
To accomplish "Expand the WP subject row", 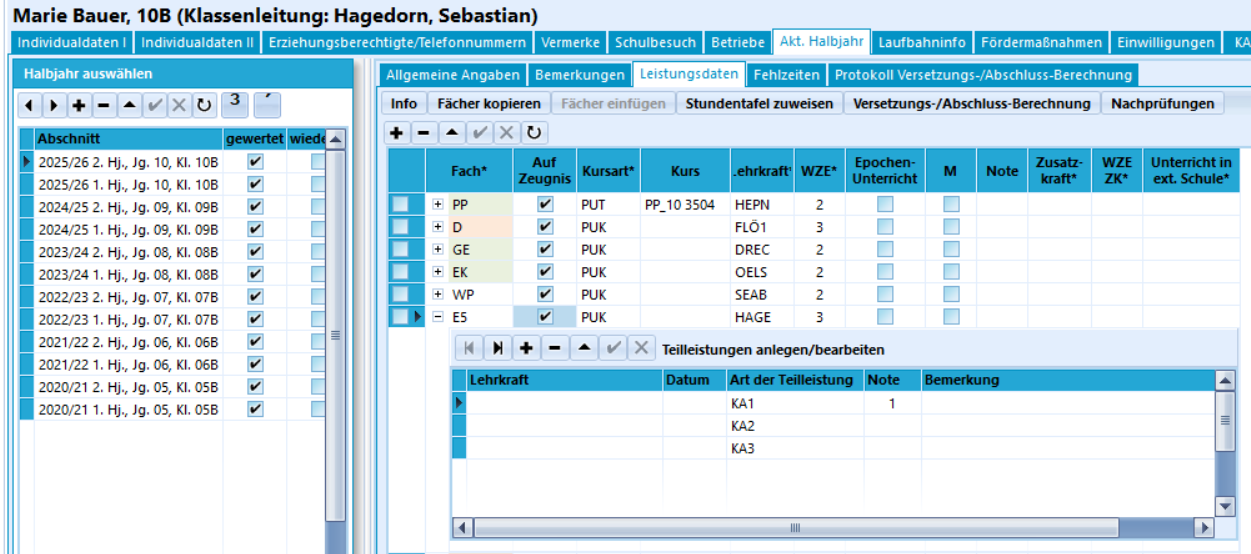I will (x=438, y=294).
